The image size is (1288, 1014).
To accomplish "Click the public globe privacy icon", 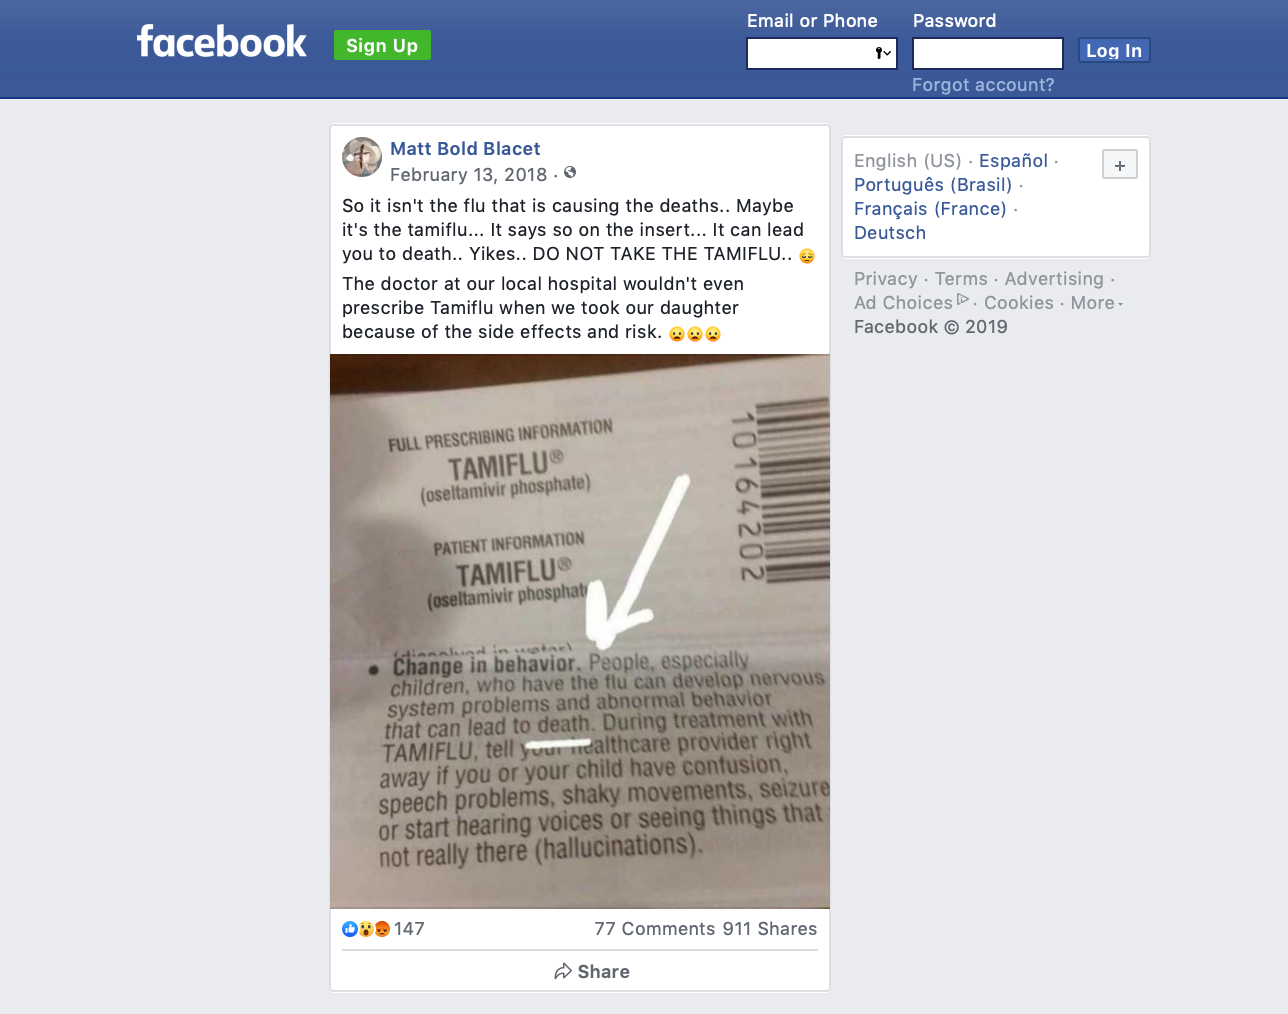I will (570, 173).
